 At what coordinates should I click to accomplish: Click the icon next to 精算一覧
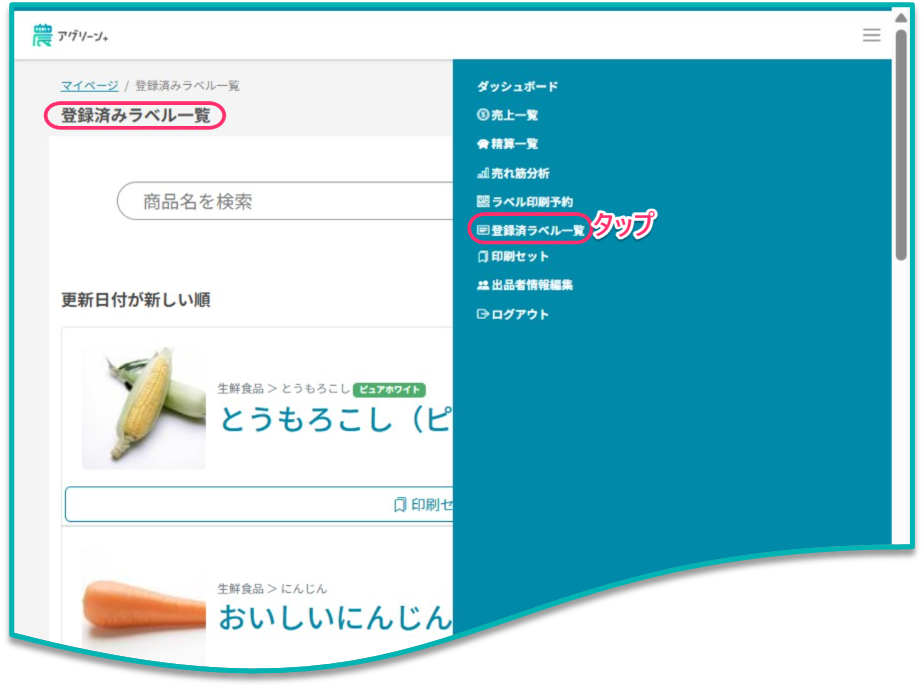[483, 144]
